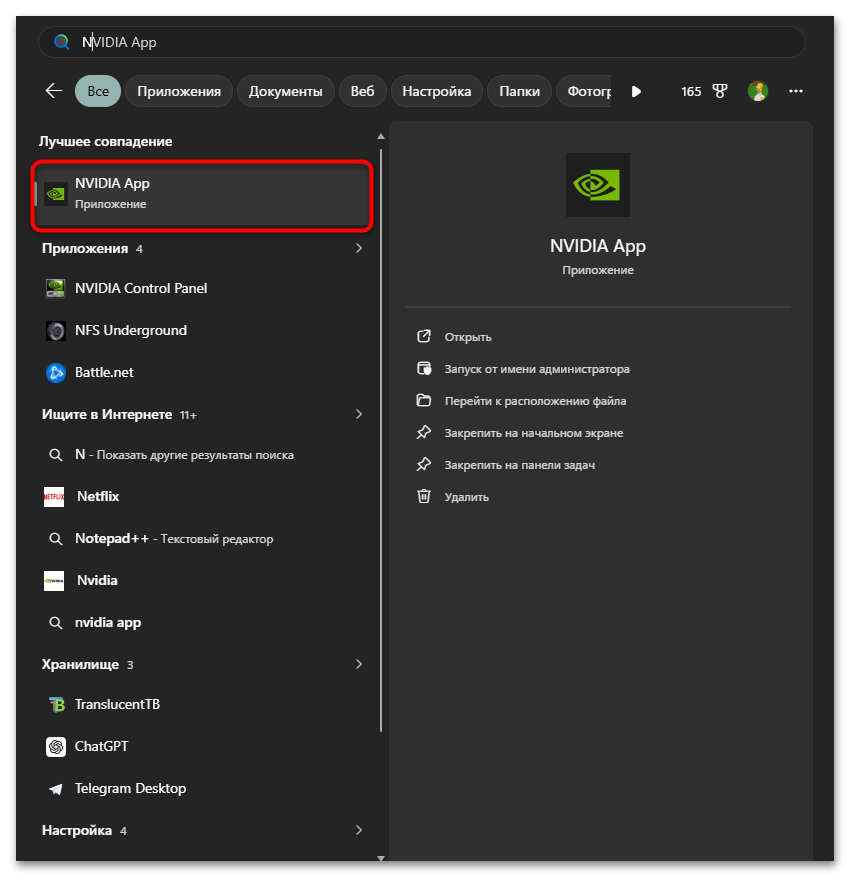Image resolution: width=850 pixels, height=877 pixels.
Task: Click the 165 rewards points counter
Action: coord(691,91)
